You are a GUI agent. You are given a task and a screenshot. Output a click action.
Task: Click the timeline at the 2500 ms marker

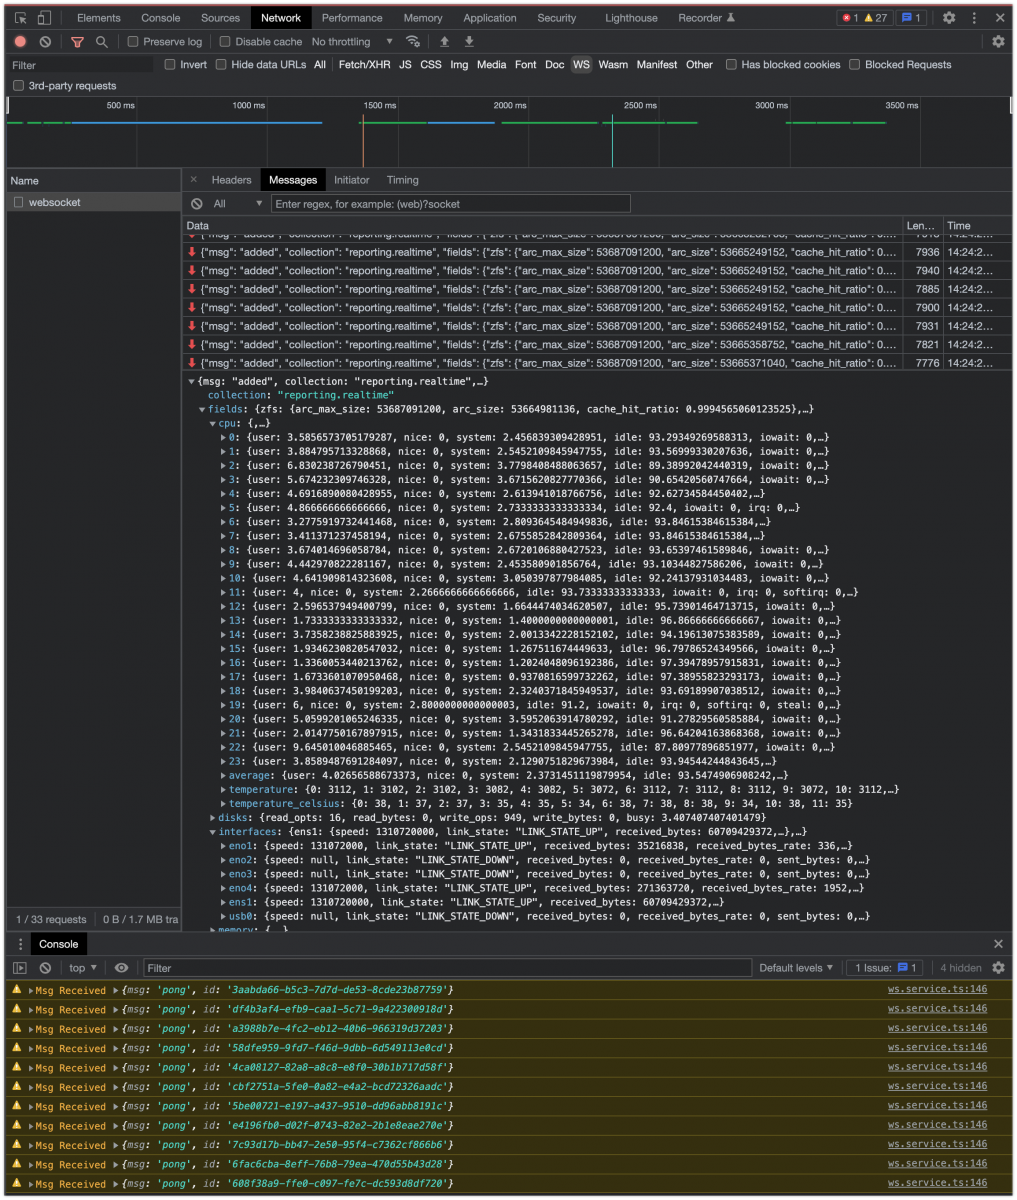[640, 125]
